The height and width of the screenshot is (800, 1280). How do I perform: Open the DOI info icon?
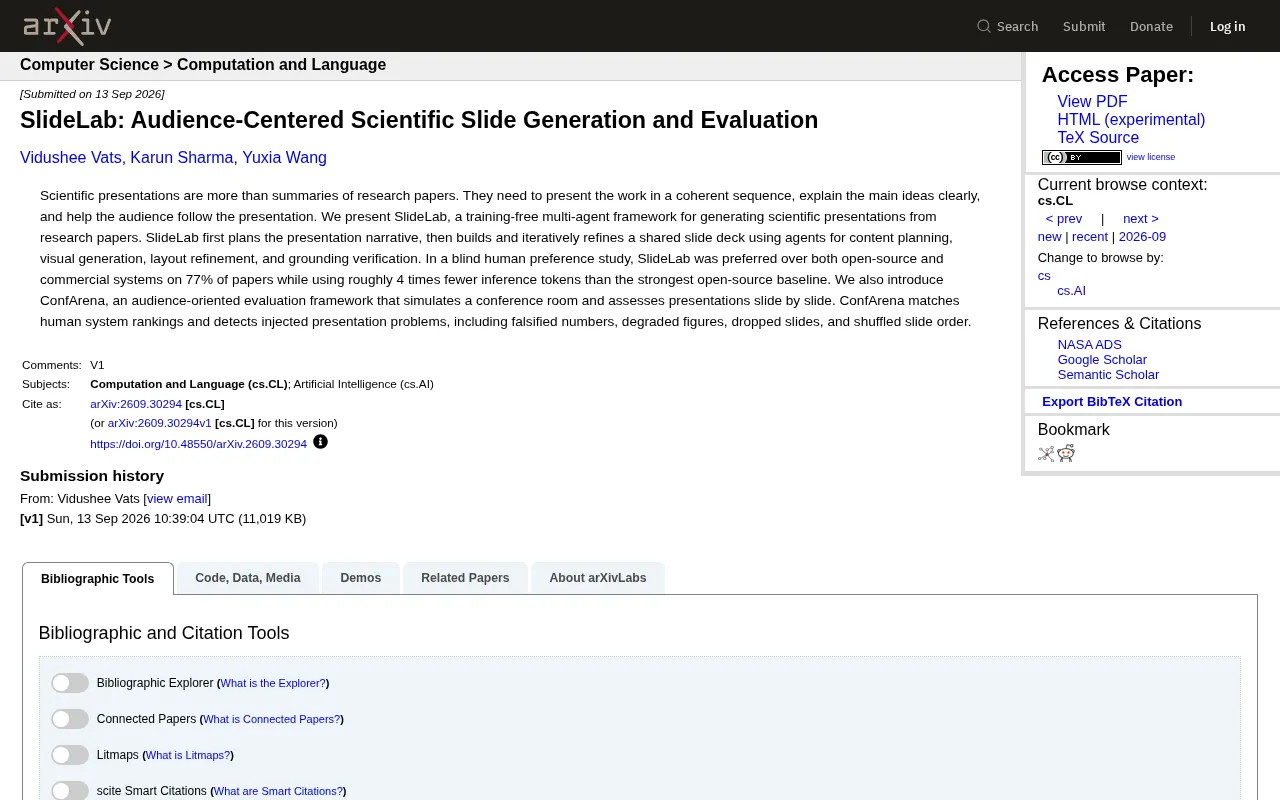pyautogui.click(x=320, y=442)
